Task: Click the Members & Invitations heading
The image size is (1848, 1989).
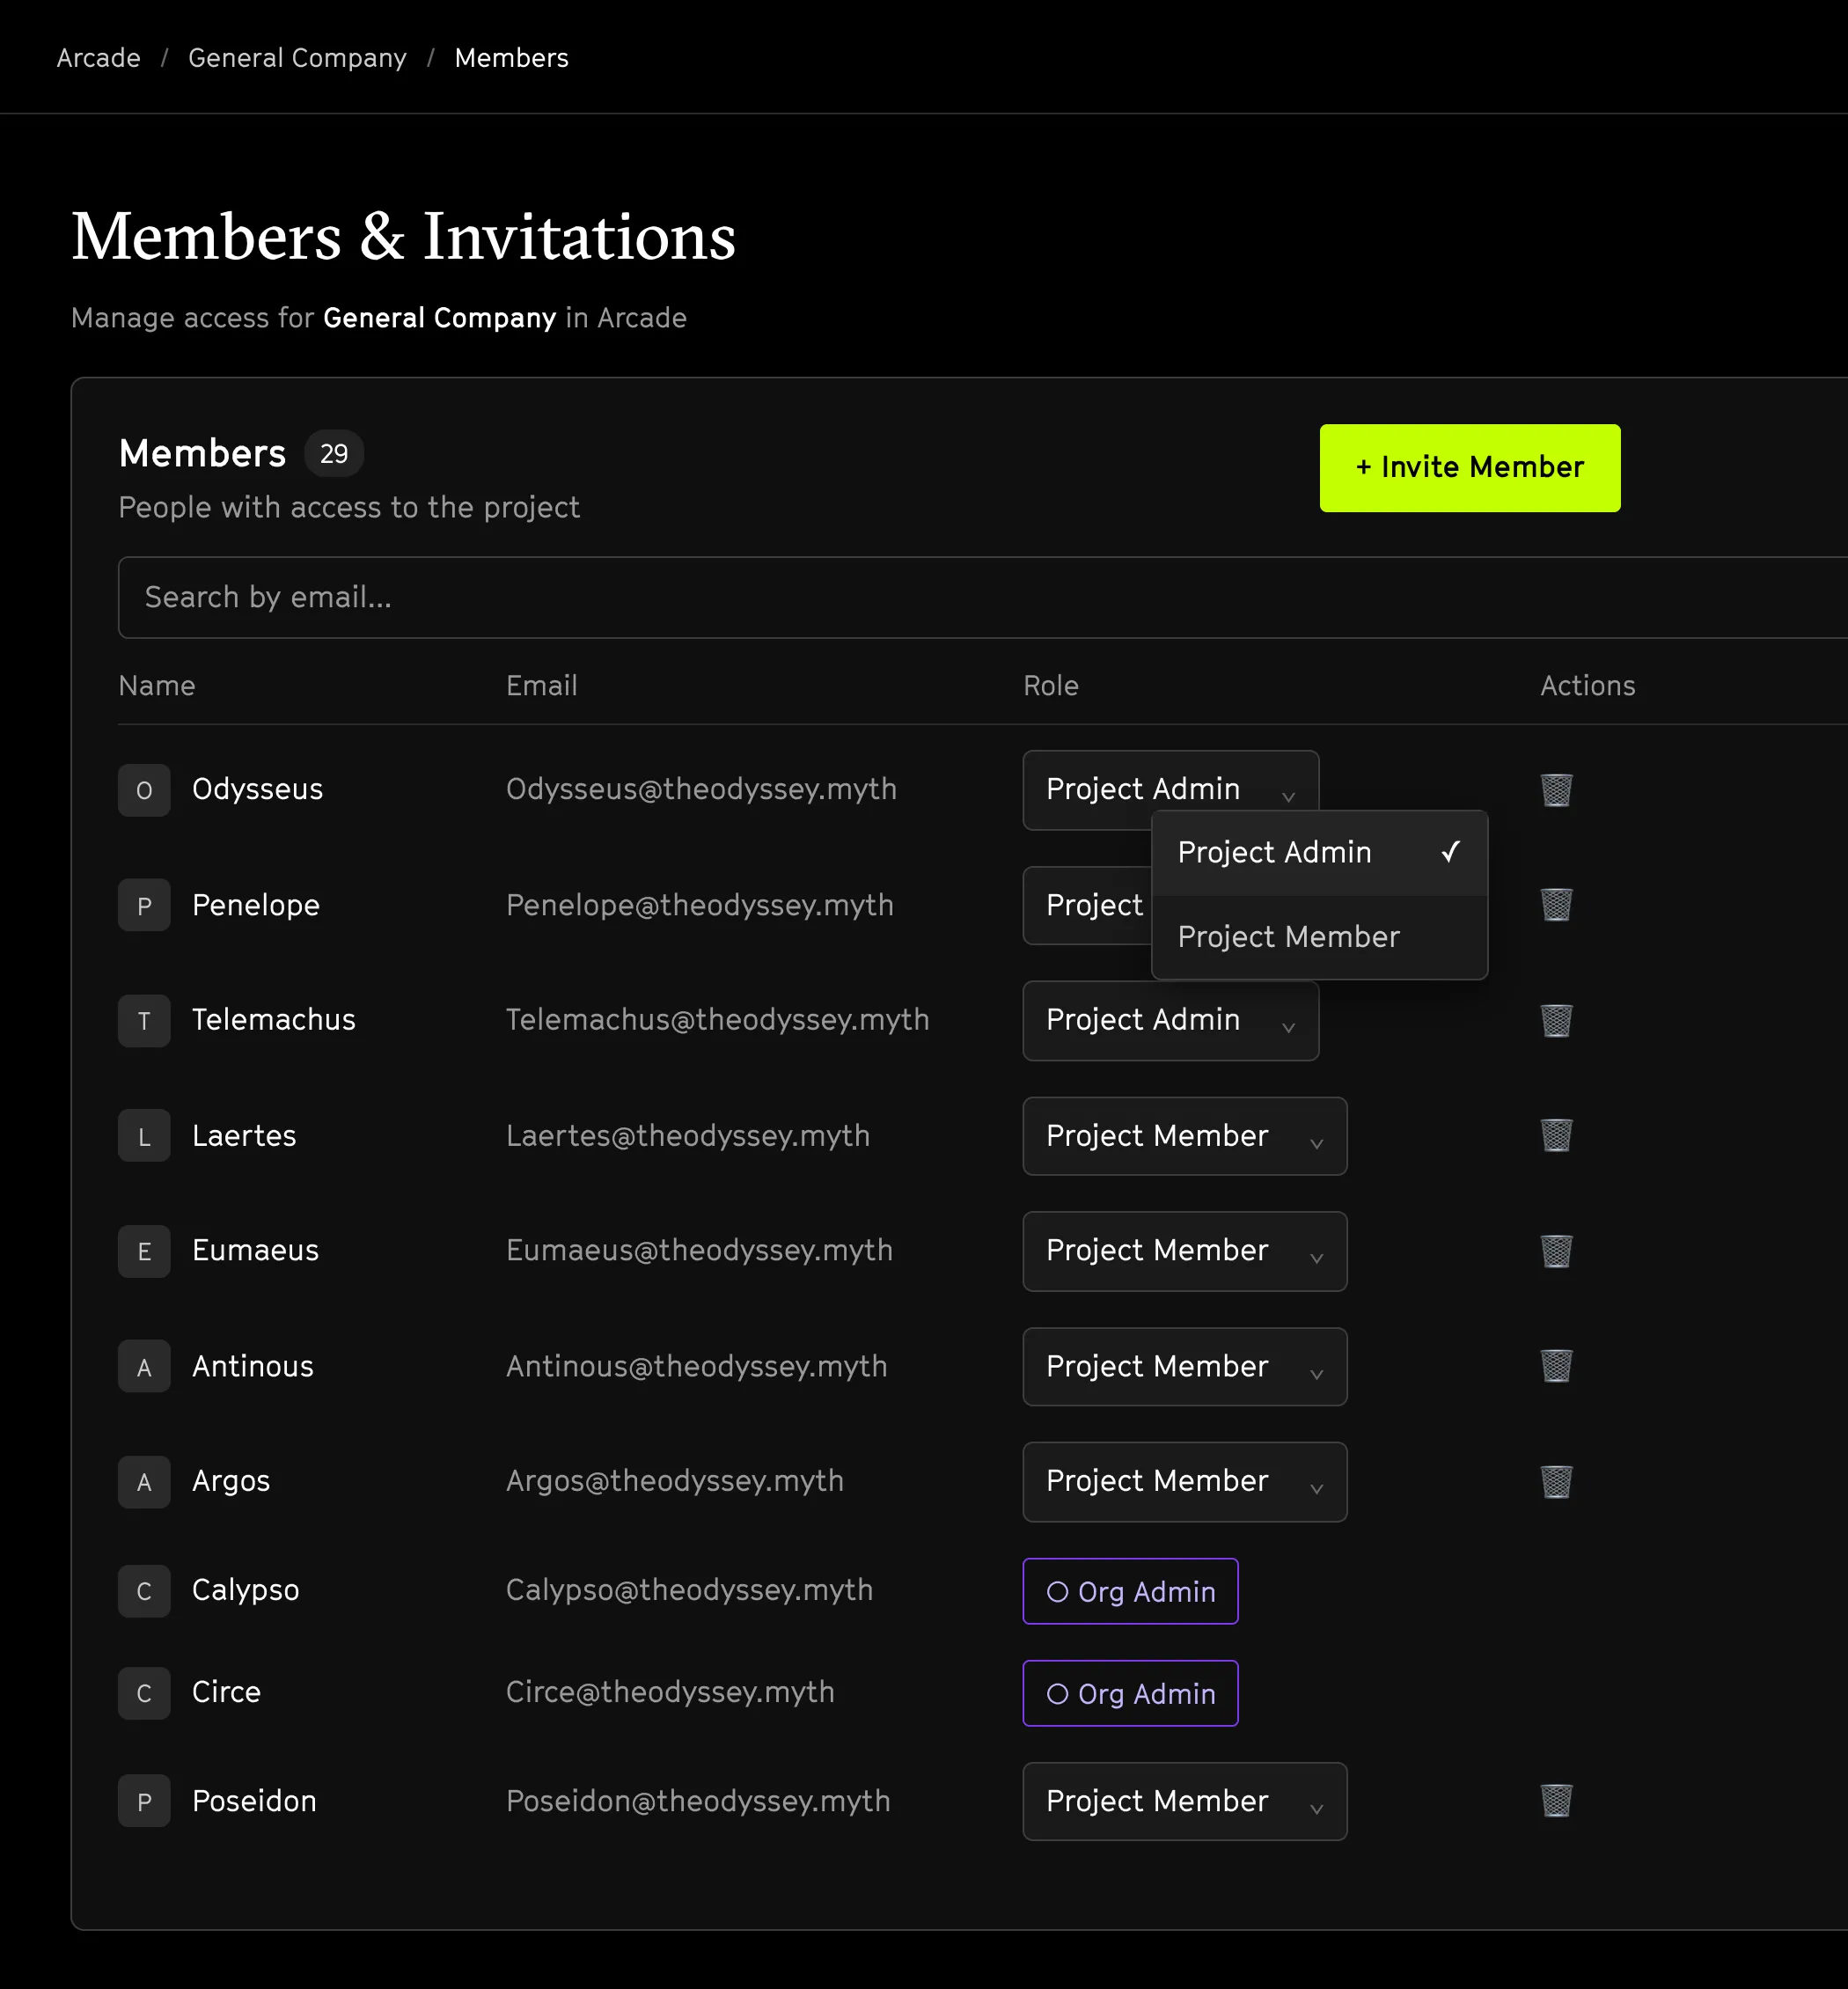Action: click(x=403, y=237)
